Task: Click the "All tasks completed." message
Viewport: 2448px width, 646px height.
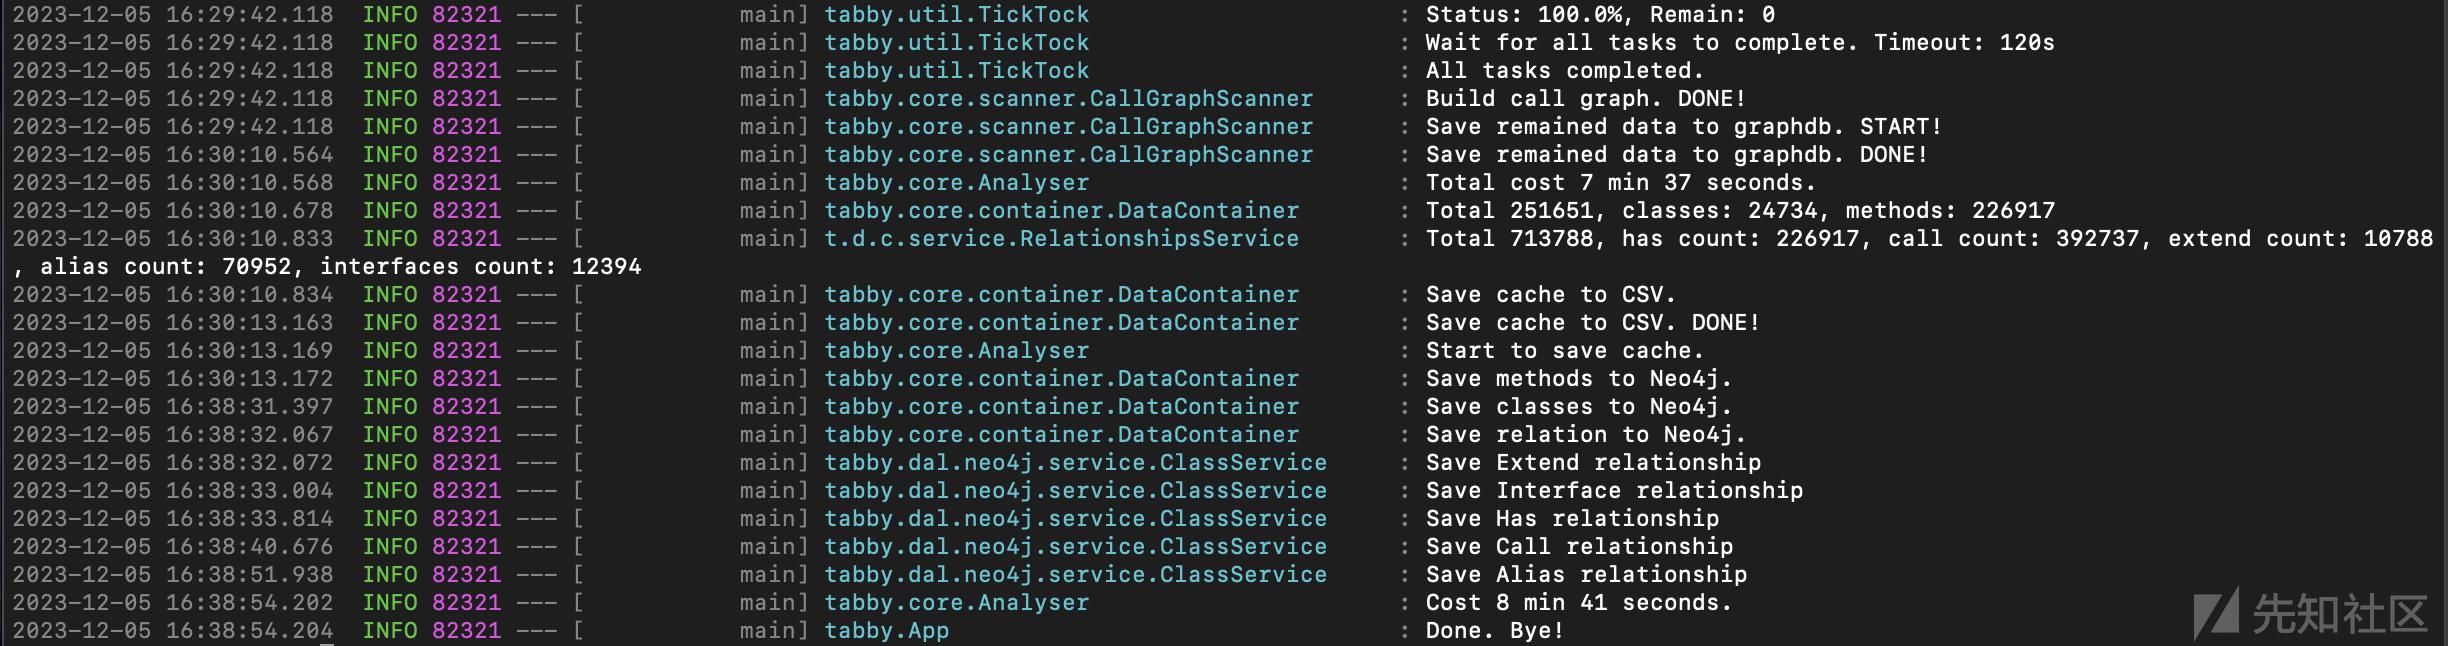Action: (1564, 71)
